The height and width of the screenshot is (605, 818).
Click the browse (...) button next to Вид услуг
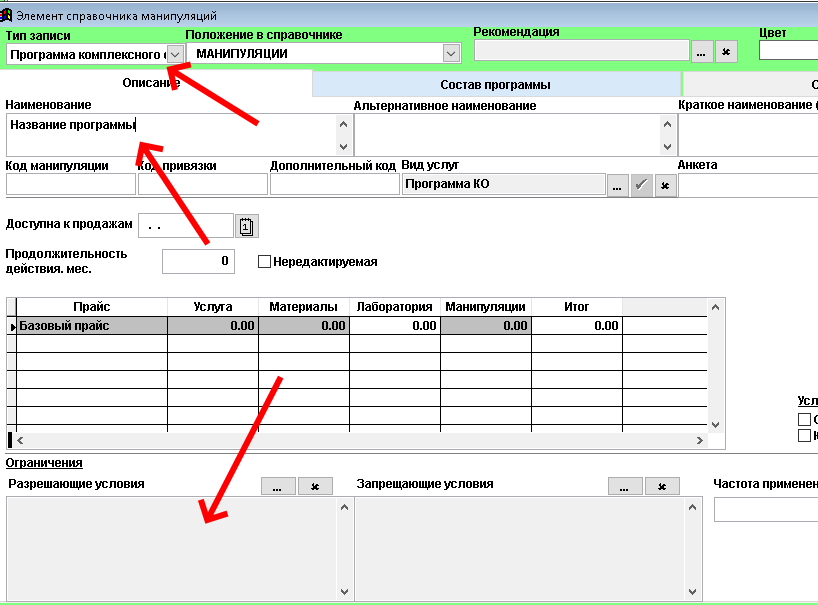[x=617, y=185]
